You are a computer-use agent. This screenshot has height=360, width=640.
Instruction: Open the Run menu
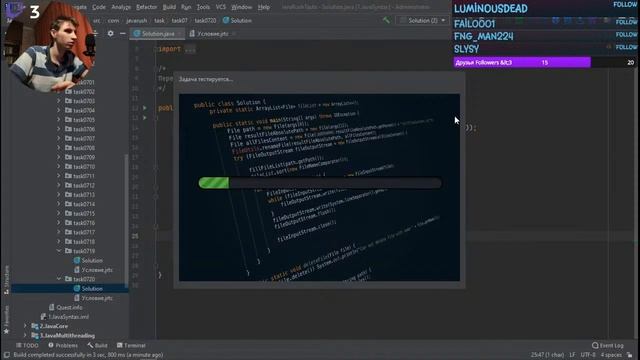(x=186, y=7)
